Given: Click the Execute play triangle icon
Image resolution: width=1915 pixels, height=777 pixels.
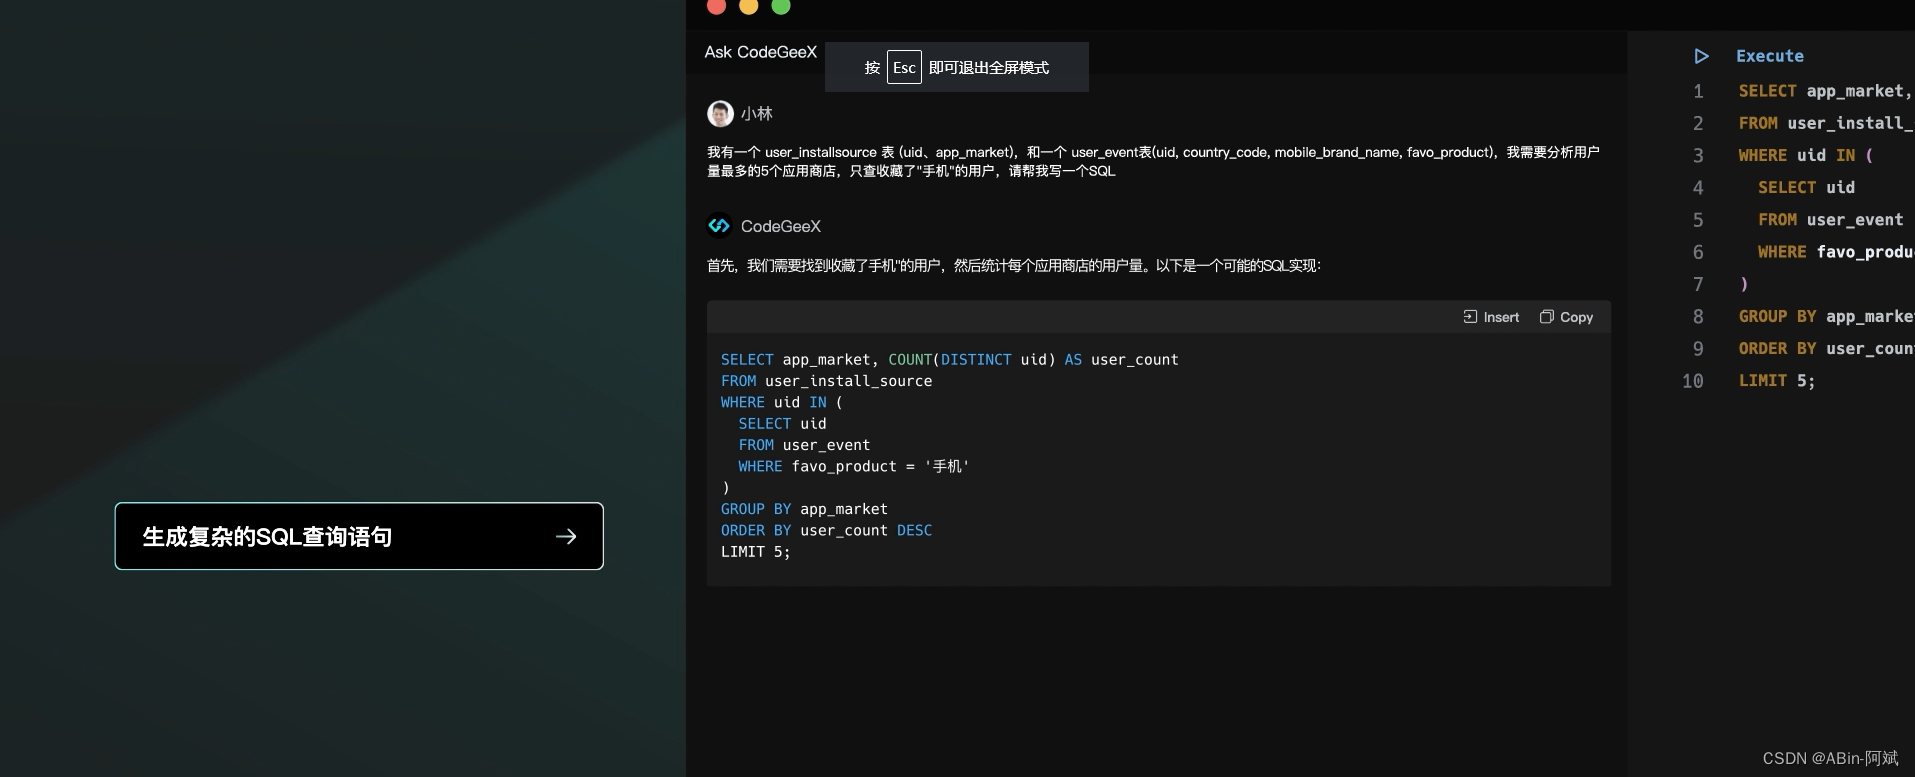Looking at the screenshot, I should 1701,56.
